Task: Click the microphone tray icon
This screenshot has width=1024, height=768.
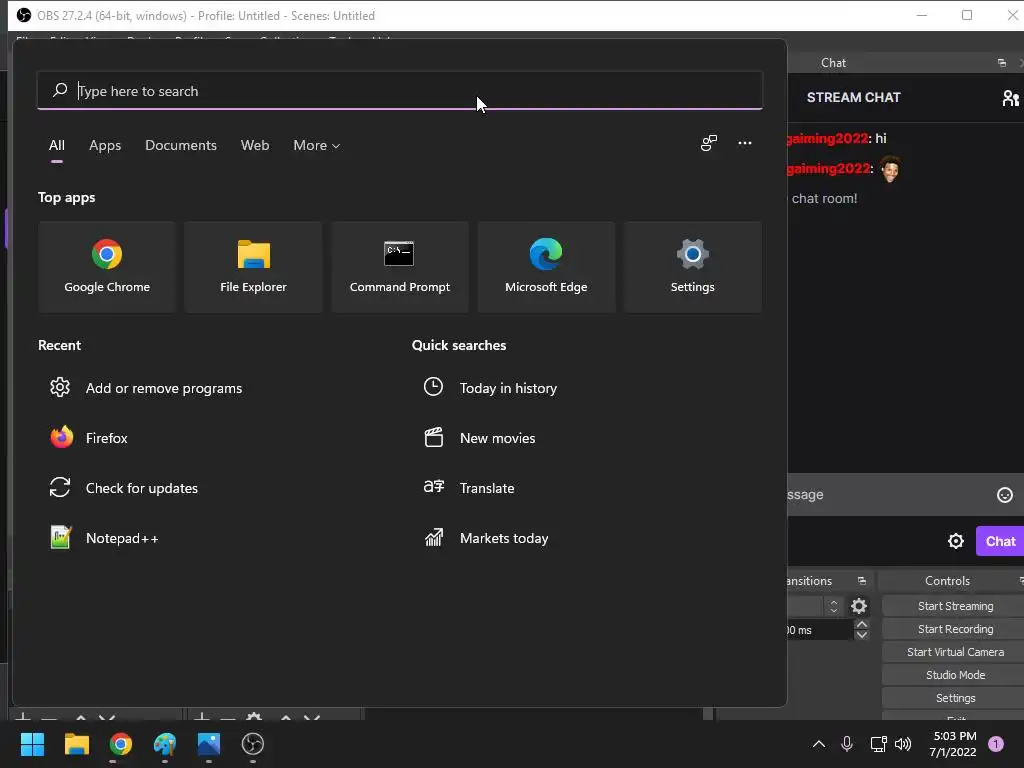Action: click(846, 744)
